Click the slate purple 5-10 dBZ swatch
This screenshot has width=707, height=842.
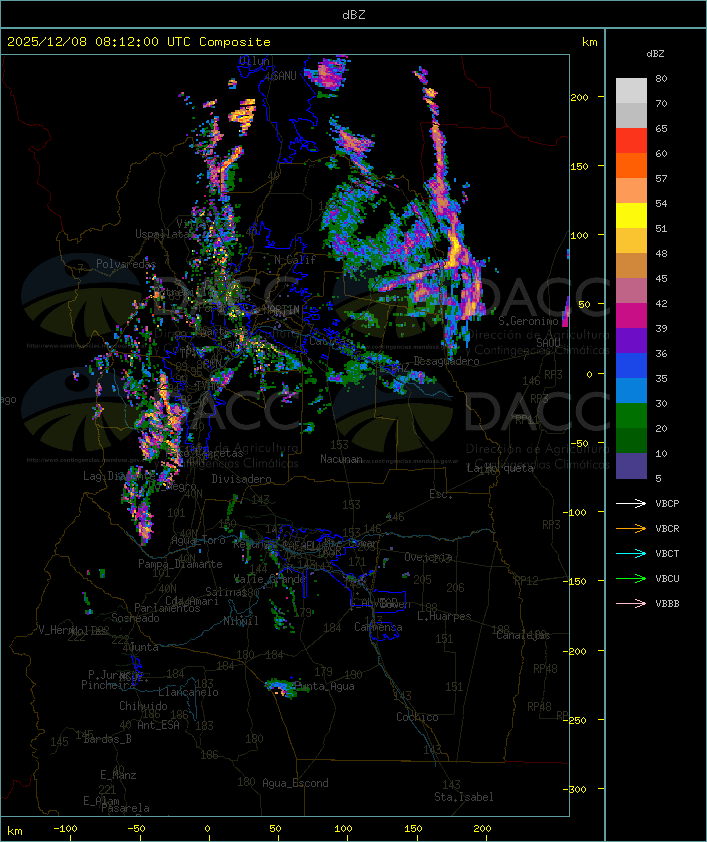pyautogui.click(x=631, y=466)
